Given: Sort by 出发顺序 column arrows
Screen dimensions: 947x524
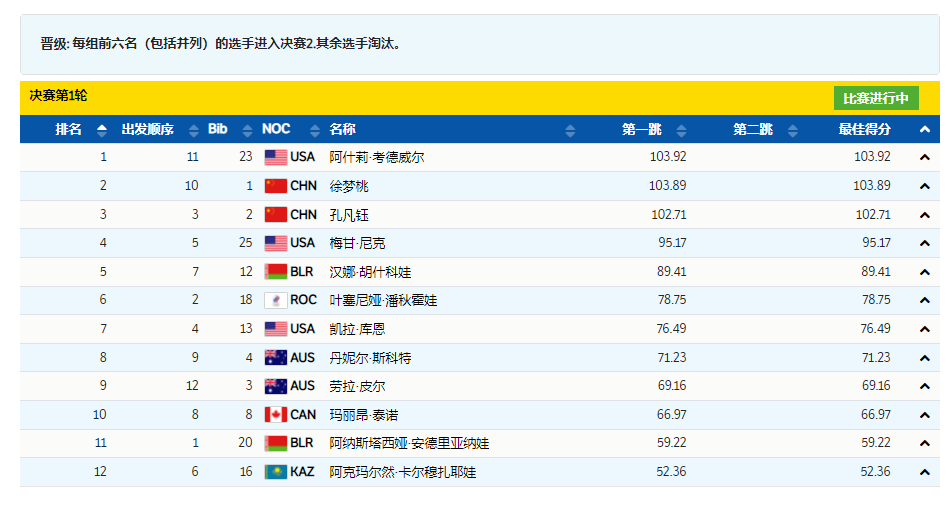Looking at the screenshot, I should (x=194, y=130).
